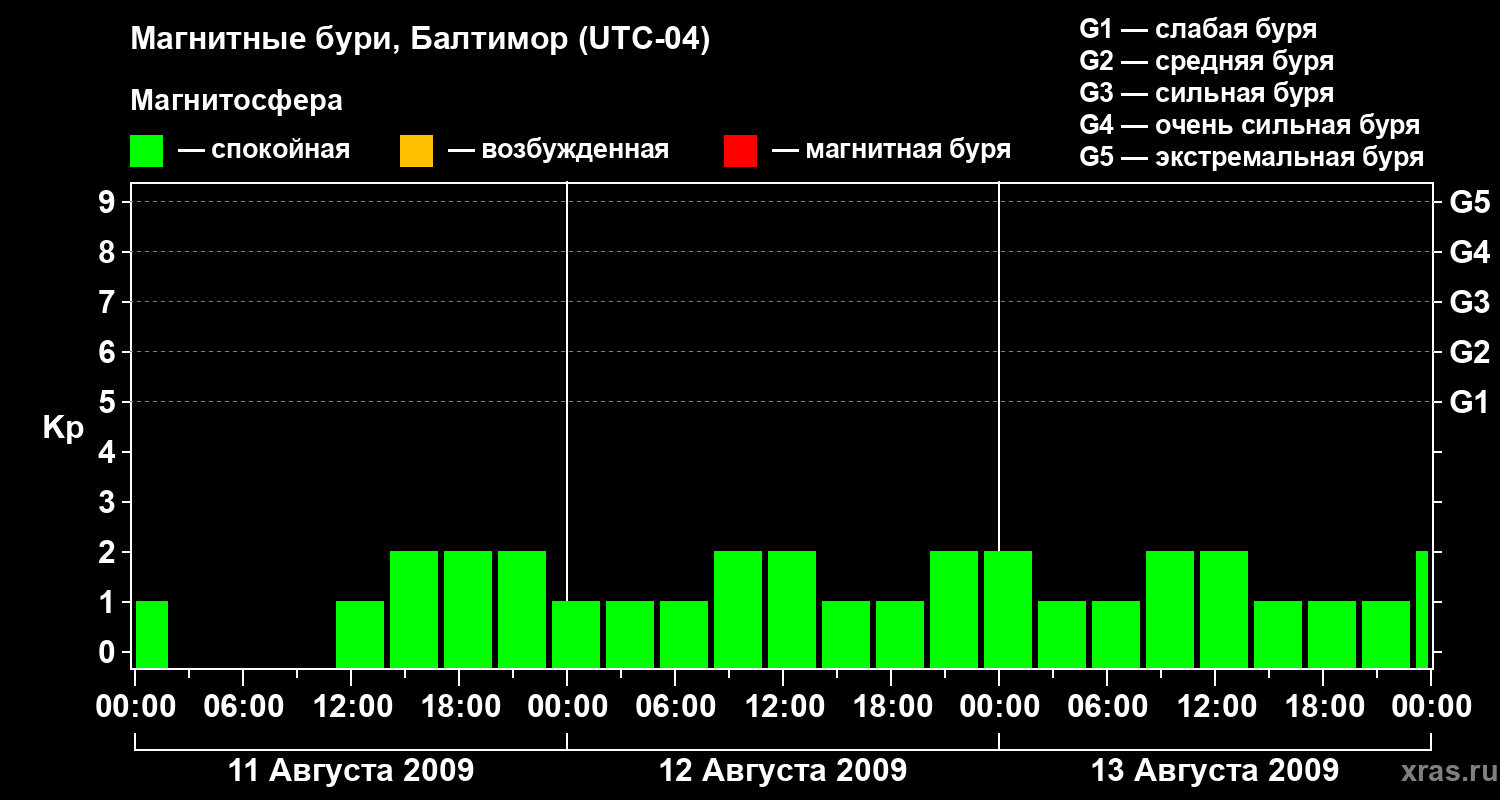Click the Kp 2 bar around 09:00 on 12 August
The image size is (1500, 800).
[738, 609]
